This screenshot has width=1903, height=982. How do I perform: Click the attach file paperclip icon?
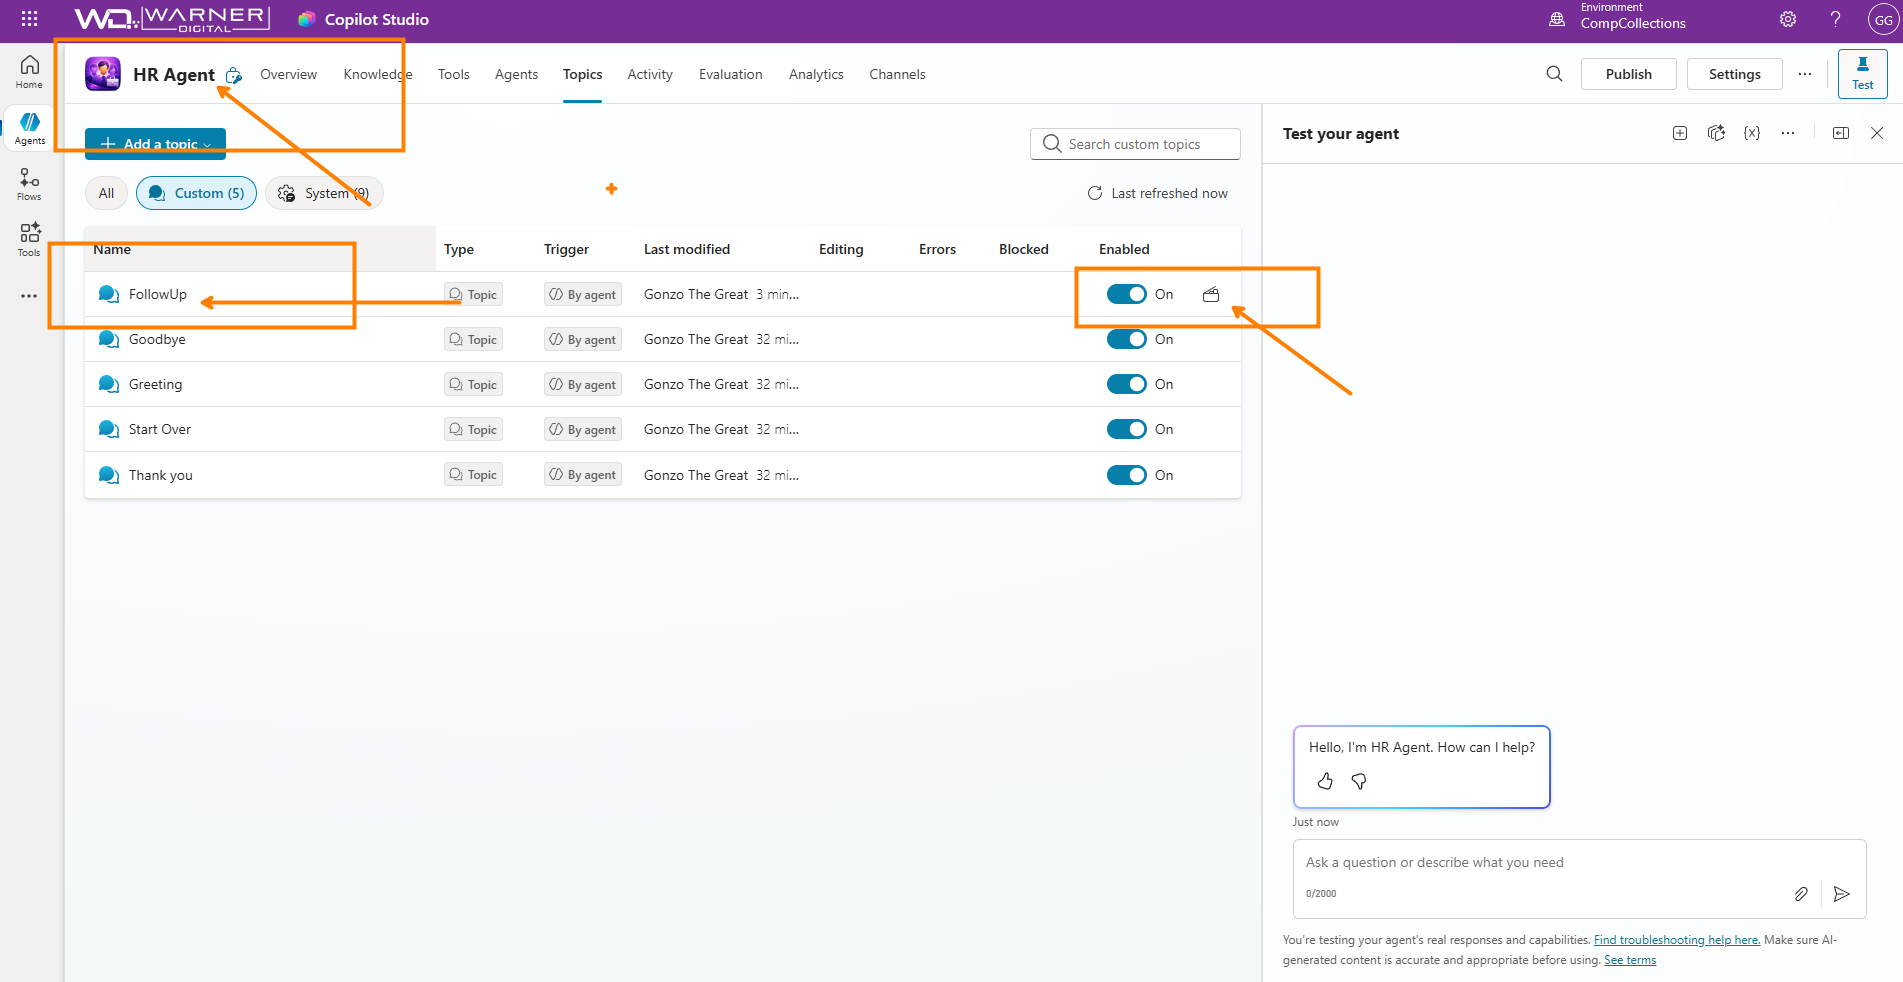point(1800,894)
